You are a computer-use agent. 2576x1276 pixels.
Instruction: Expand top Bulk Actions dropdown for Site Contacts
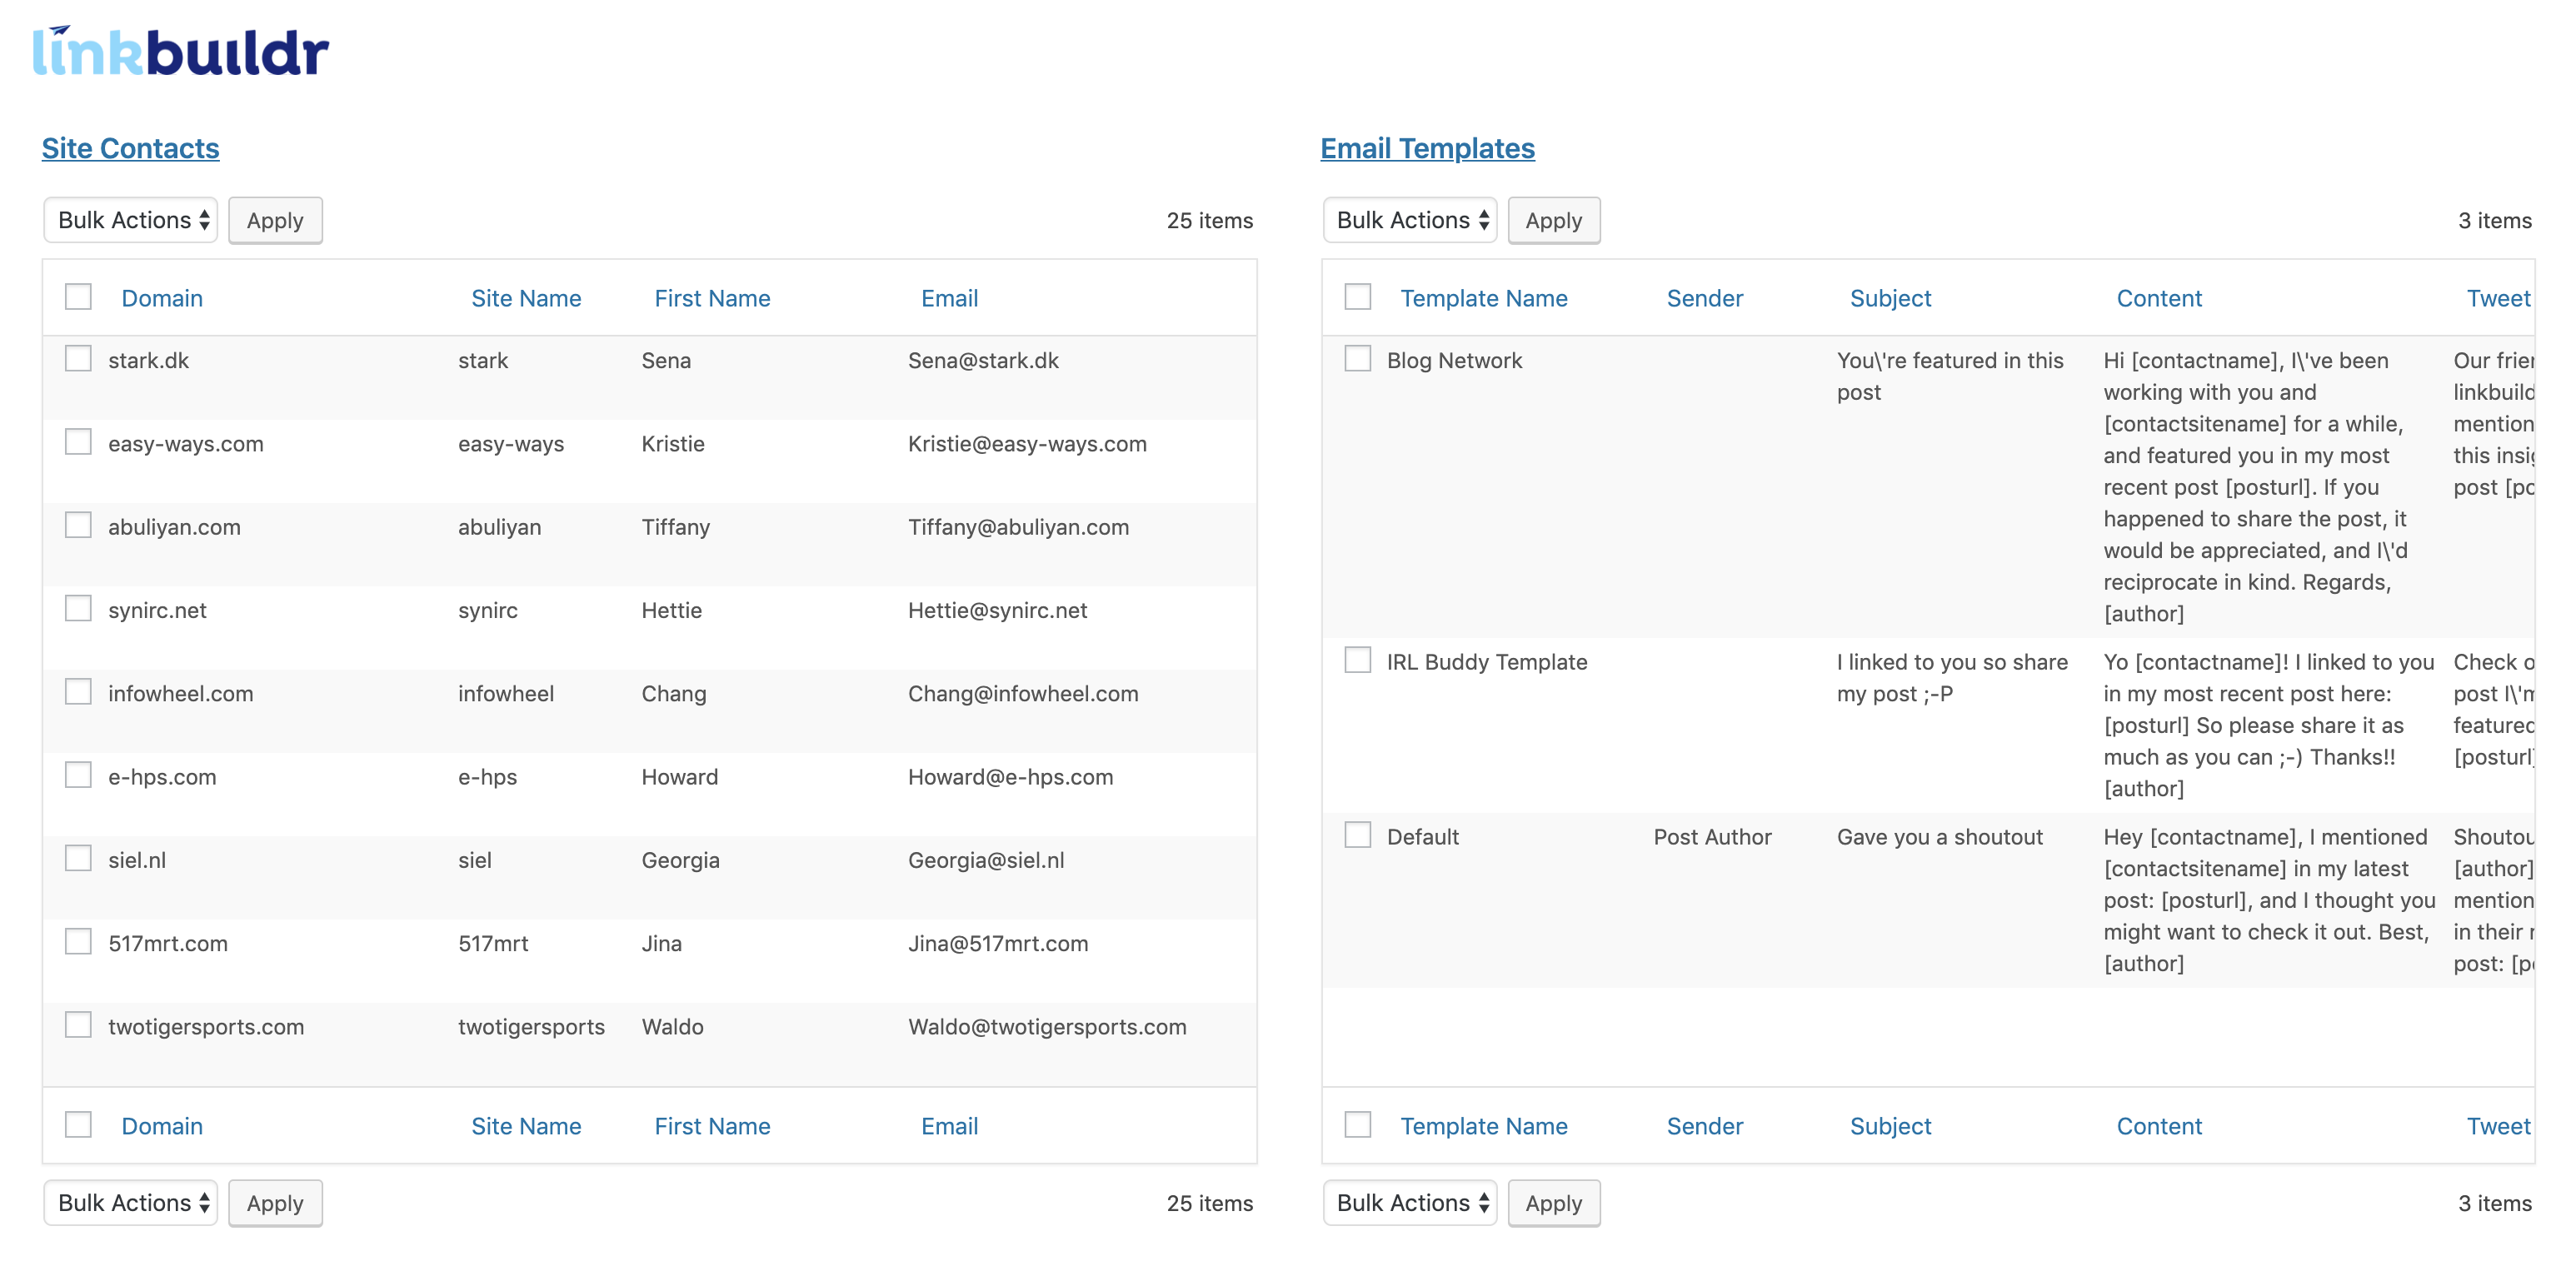(x=131, y=220)
